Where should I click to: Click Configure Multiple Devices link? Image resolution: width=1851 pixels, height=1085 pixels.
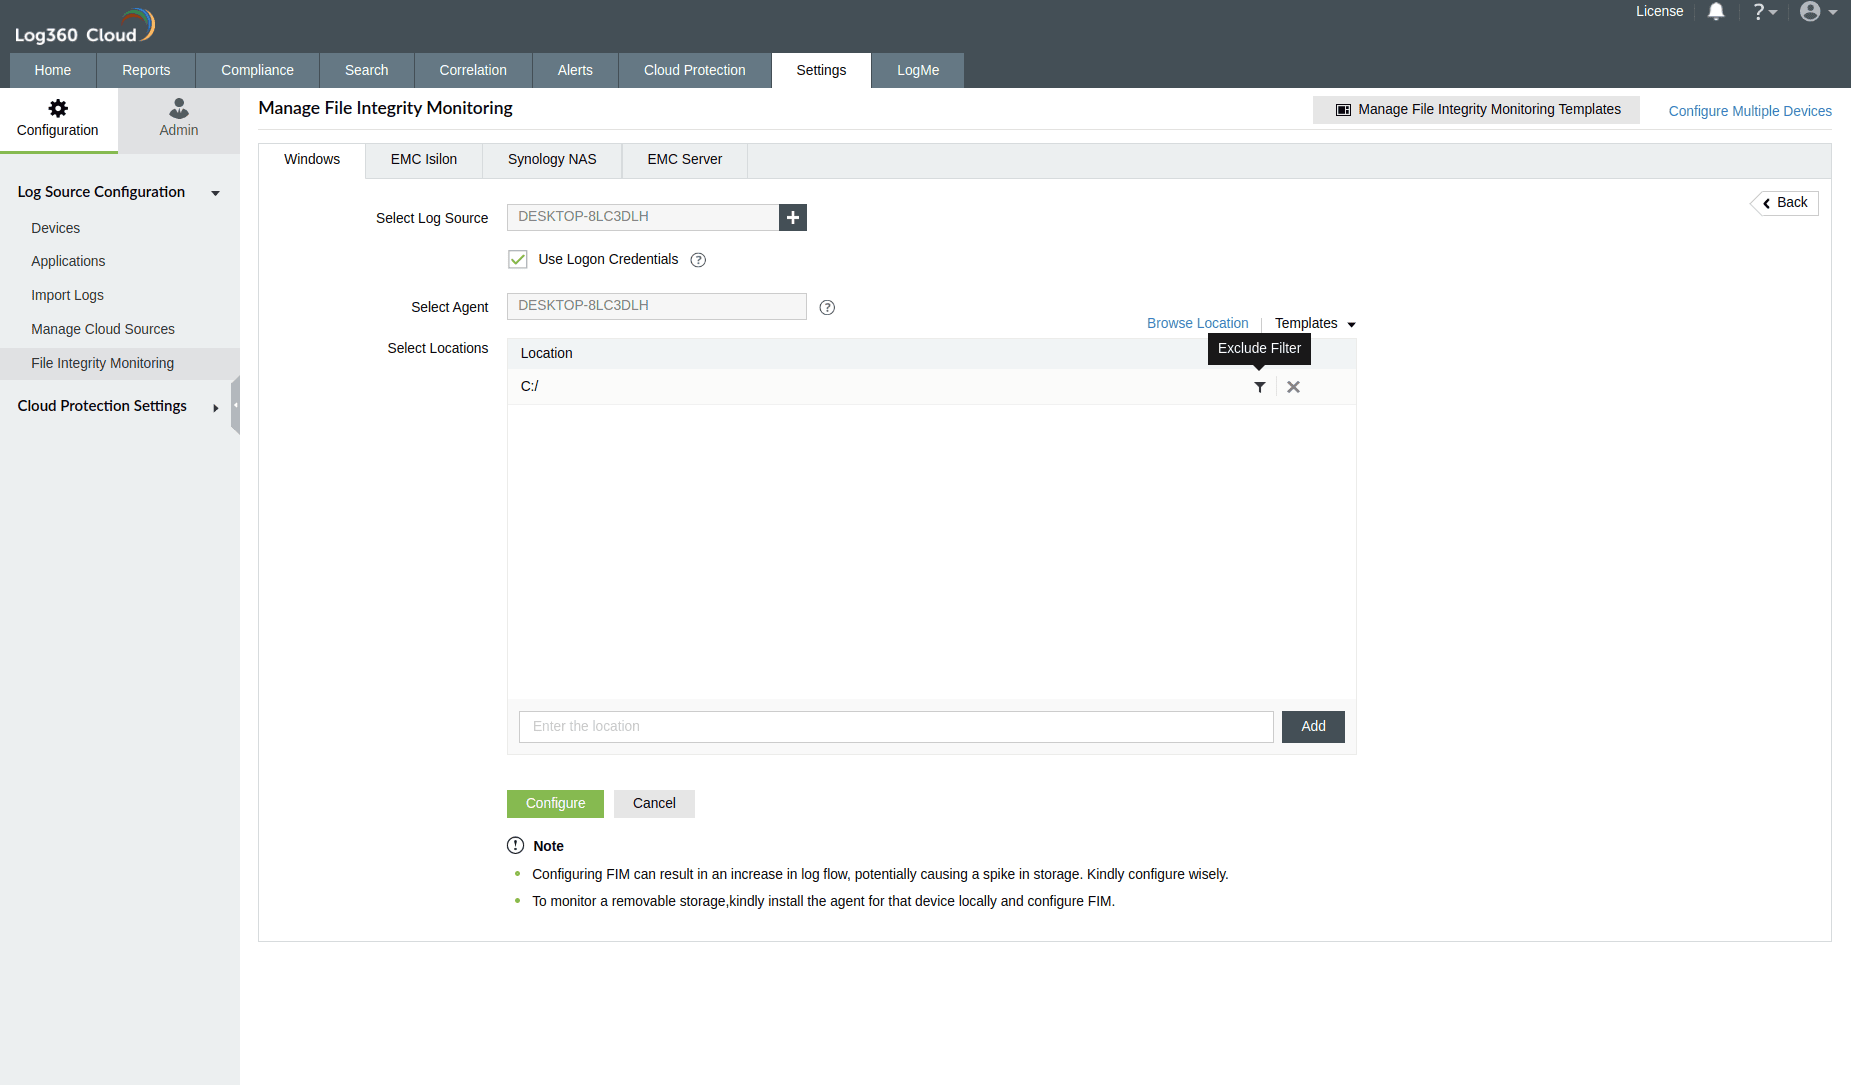coord(1750,111)
